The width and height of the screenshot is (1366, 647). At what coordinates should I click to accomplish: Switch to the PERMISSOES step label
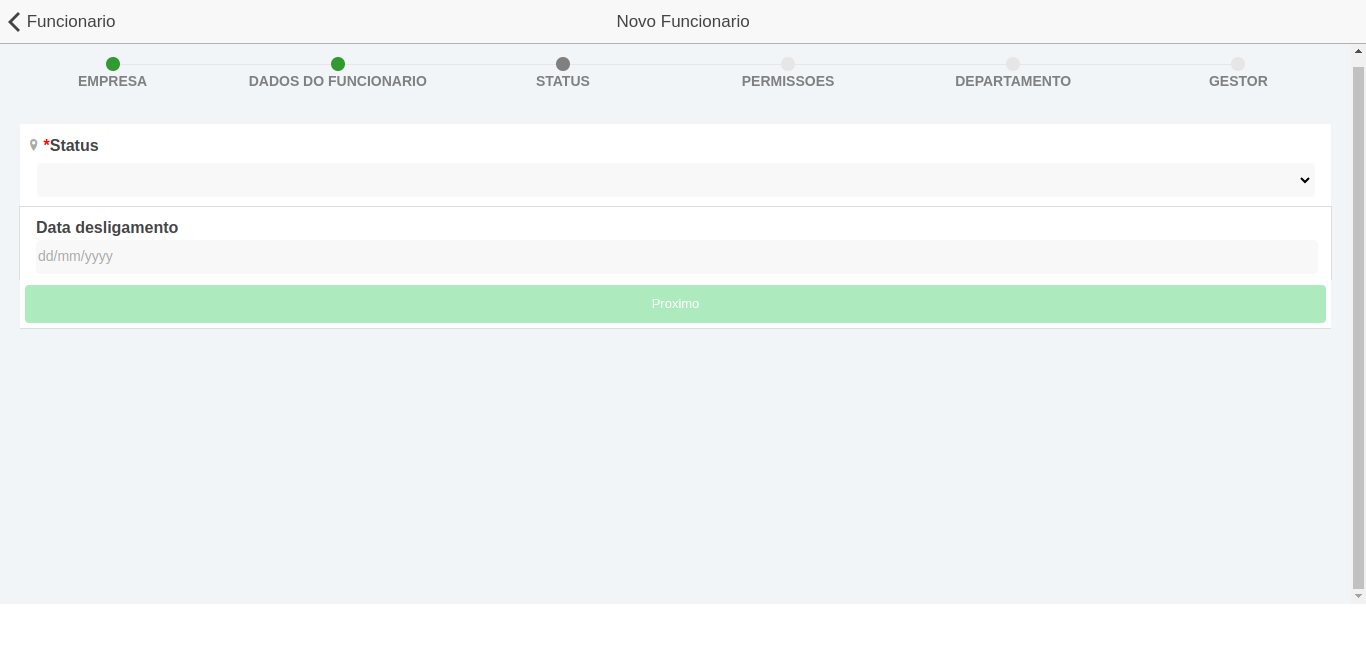788,81
